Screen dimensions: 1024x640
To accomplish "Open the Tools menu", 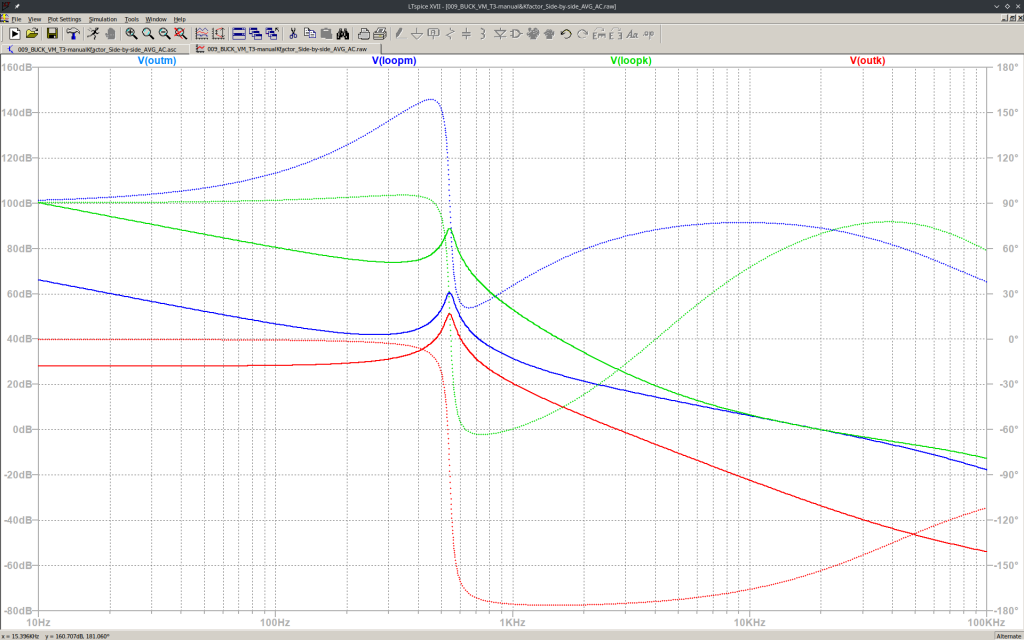I will tap(132, 20).
